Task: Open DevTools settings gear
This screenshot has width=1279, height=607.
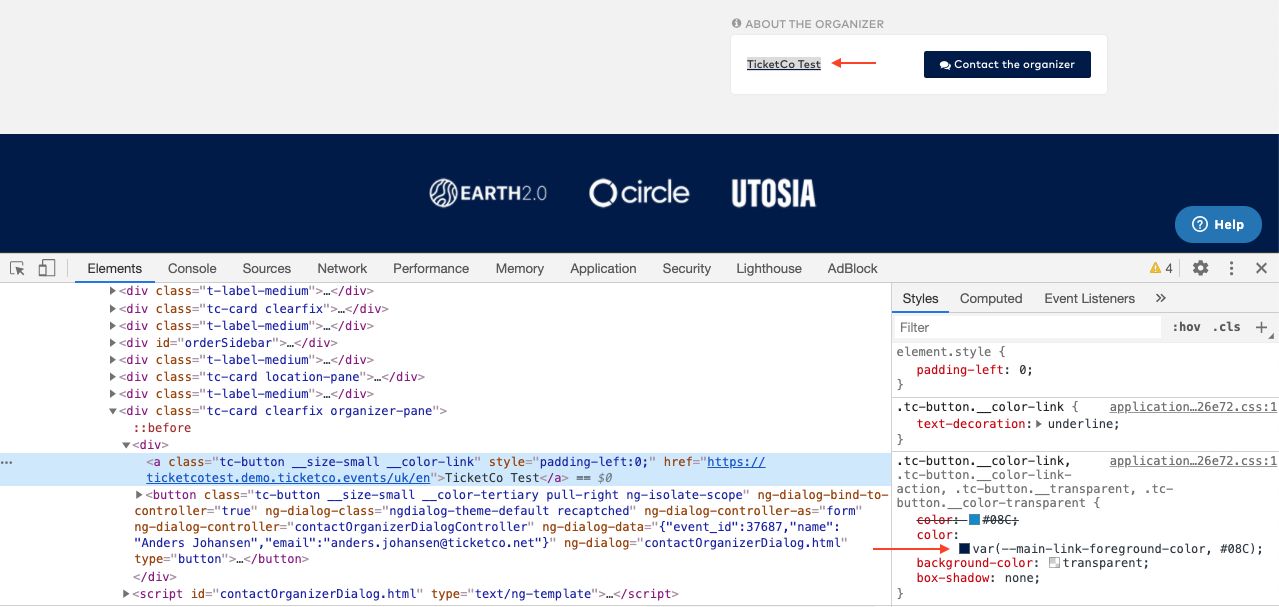Action: 1200,268
